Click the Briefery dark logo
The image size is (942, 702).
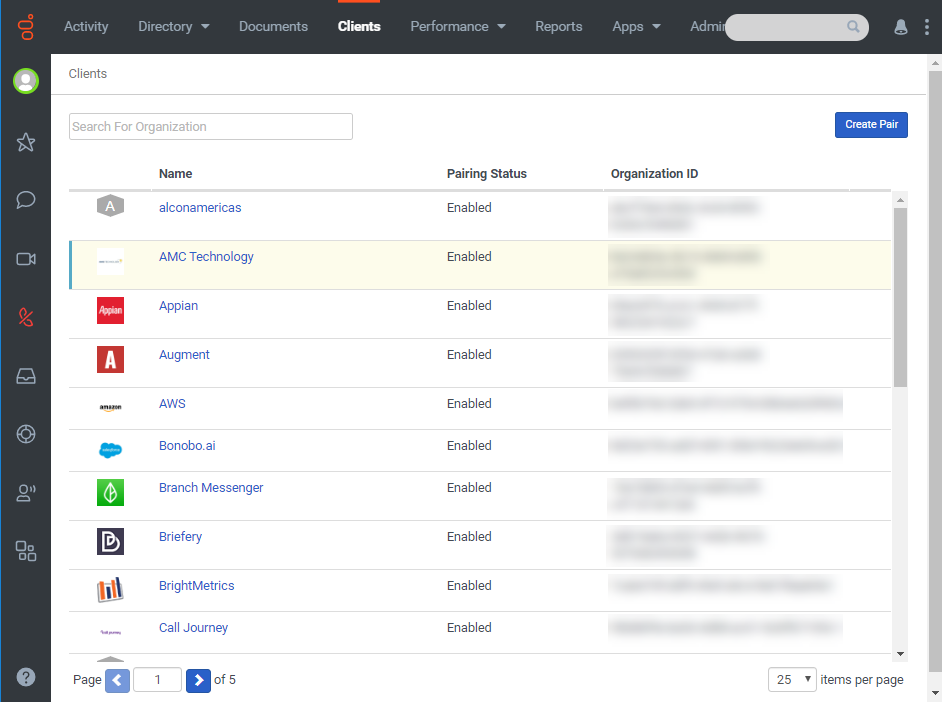click(x=111, y=541)
